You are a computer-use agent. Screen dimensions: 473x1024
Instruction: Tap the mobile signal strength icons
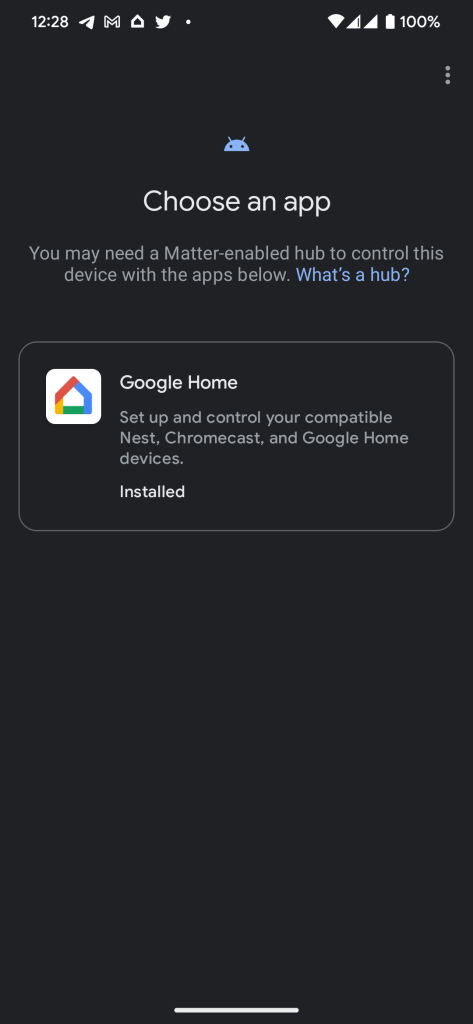[x=361, y=22]
